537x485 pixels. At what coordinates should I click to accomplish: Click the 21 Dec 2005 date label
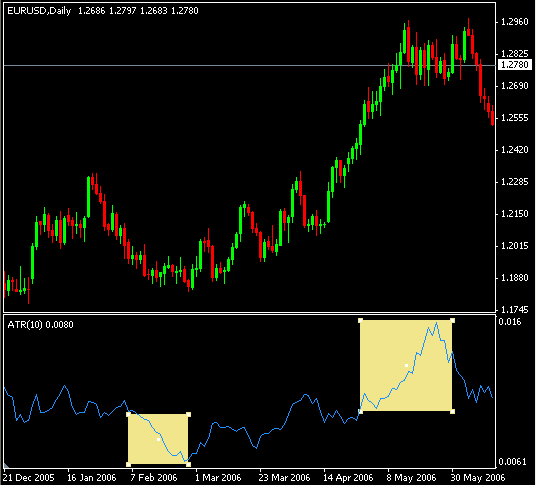(29, 477)
